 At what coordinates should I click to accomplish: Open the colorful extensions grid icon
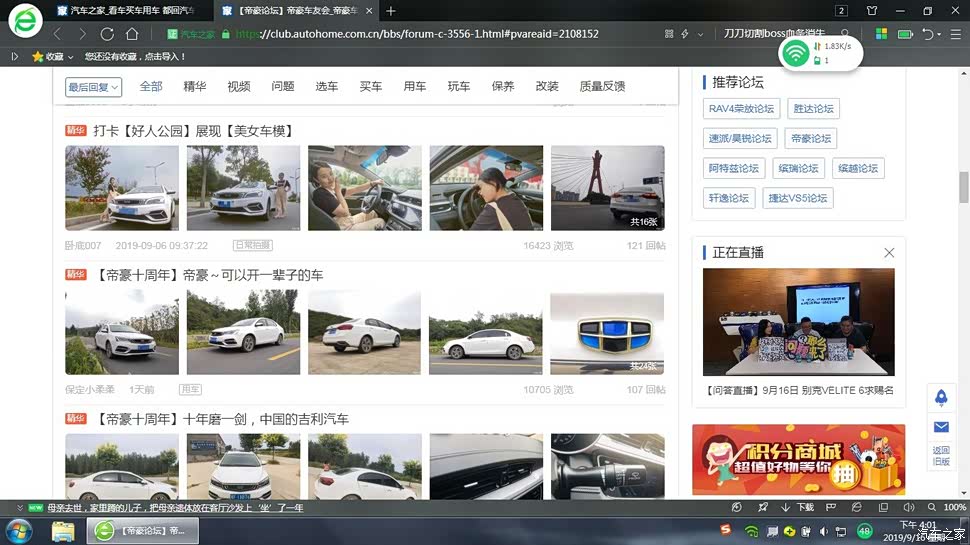click(x=882, y=34)
